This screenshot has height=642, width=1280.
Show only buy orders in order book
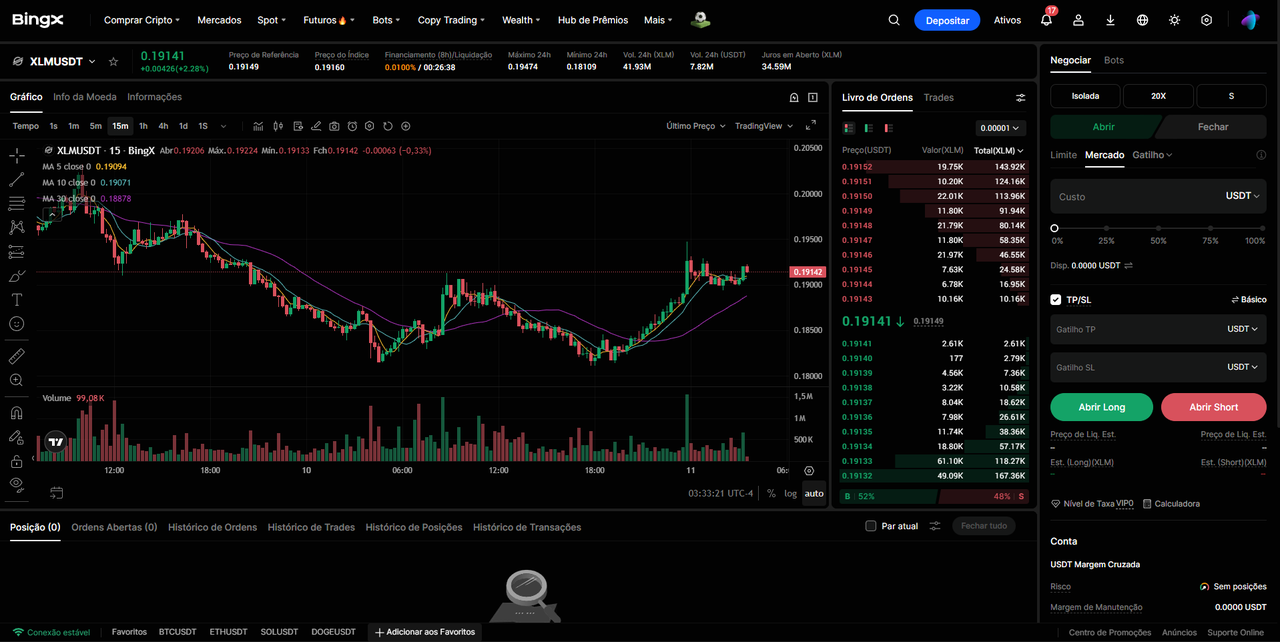click(868, 128)
